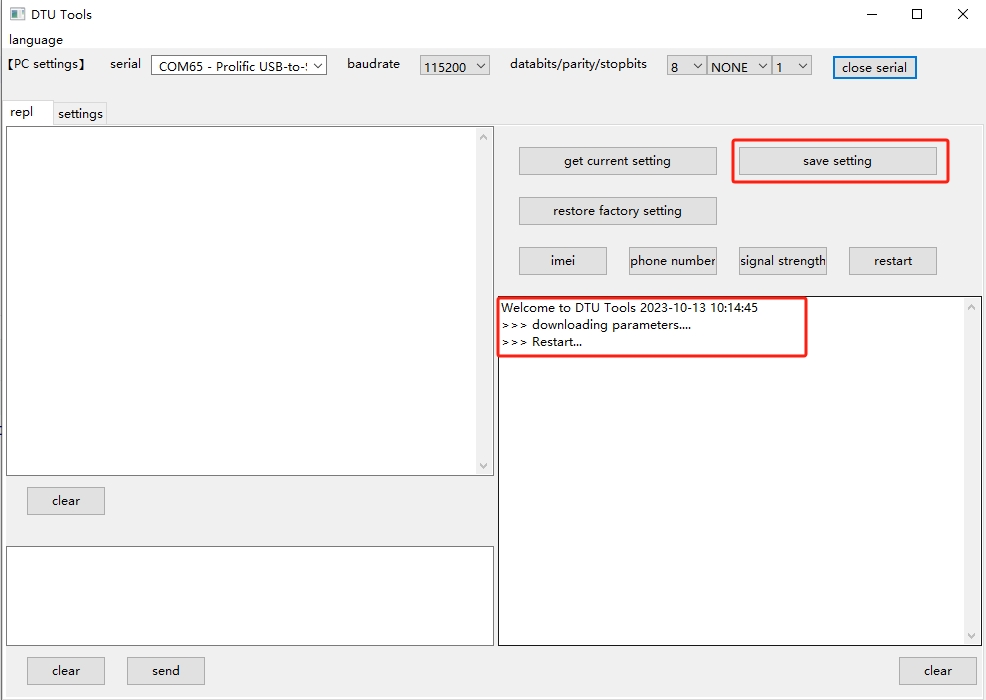The height and width of the screenshot is (700, 986).
Task: Open the baudrate 115200 dropdown
Action: (455, 66)
